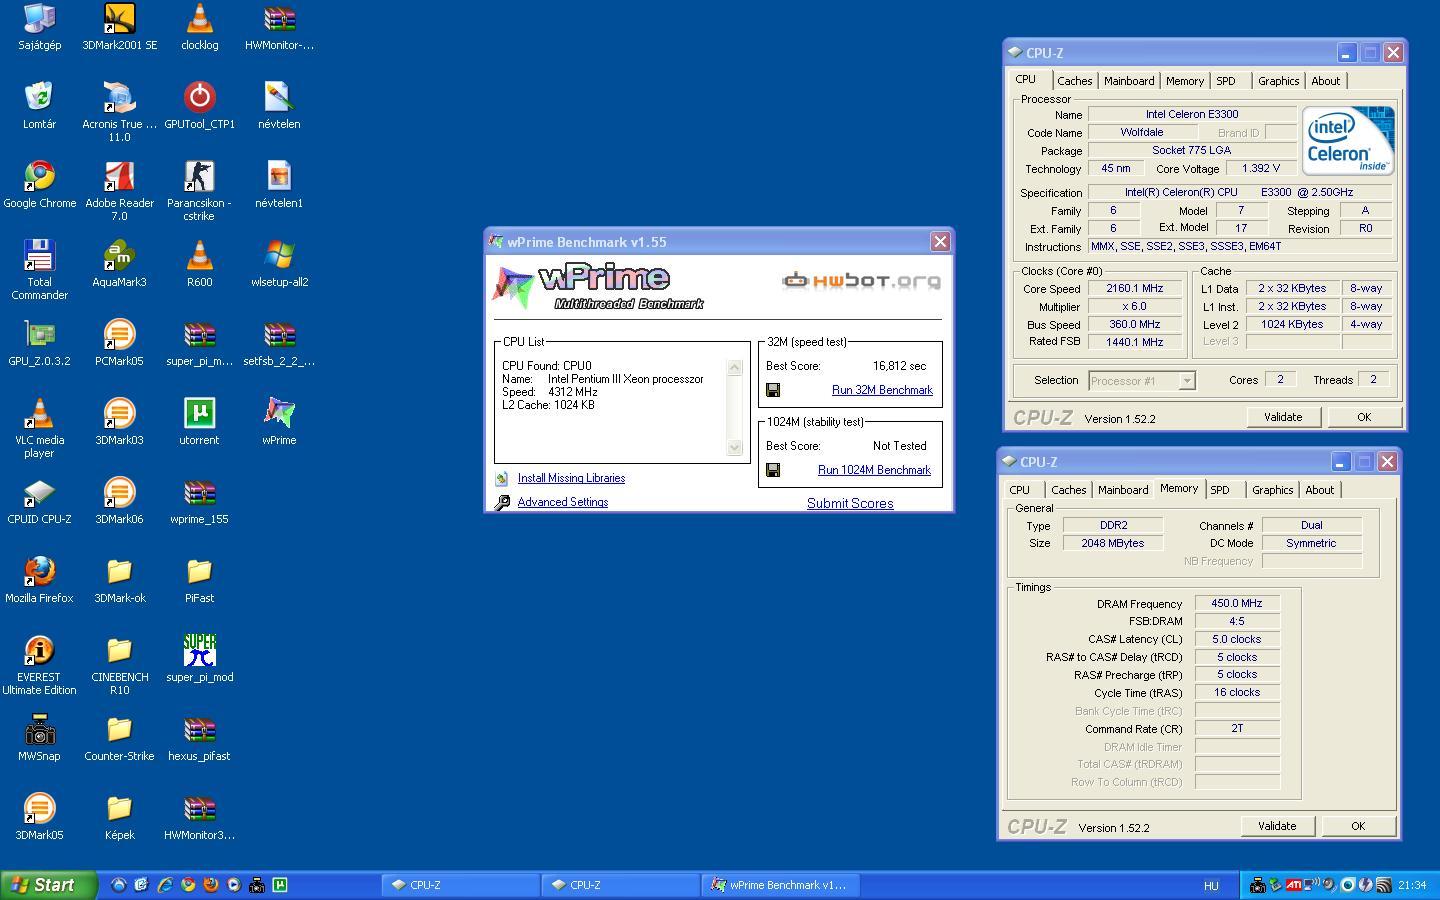Image resolution: width=1440 pixels, height=900 pixels.
Task: Open the VLC media player shortcut
Action: [x=39, y=414]
